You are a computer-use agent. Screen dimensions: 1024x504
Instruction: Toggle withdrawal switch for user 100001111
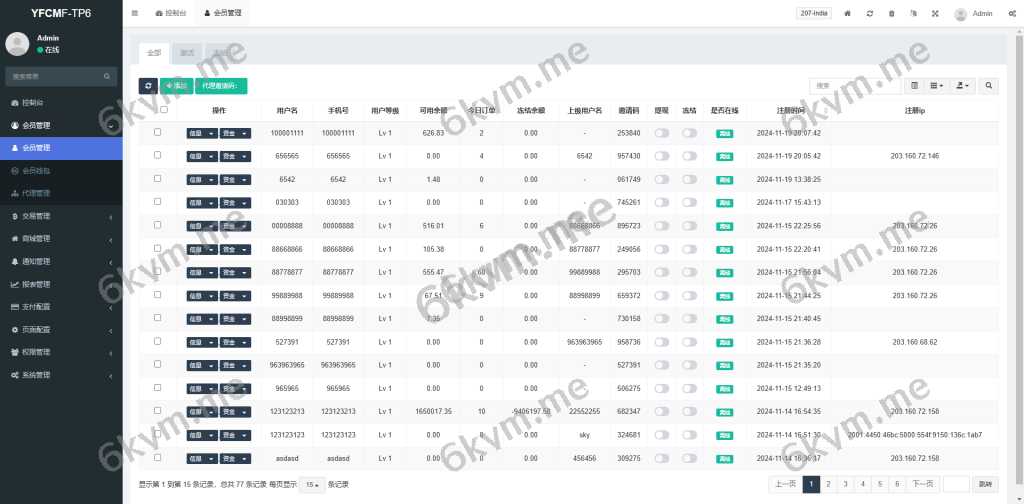(x=661, y=133)
